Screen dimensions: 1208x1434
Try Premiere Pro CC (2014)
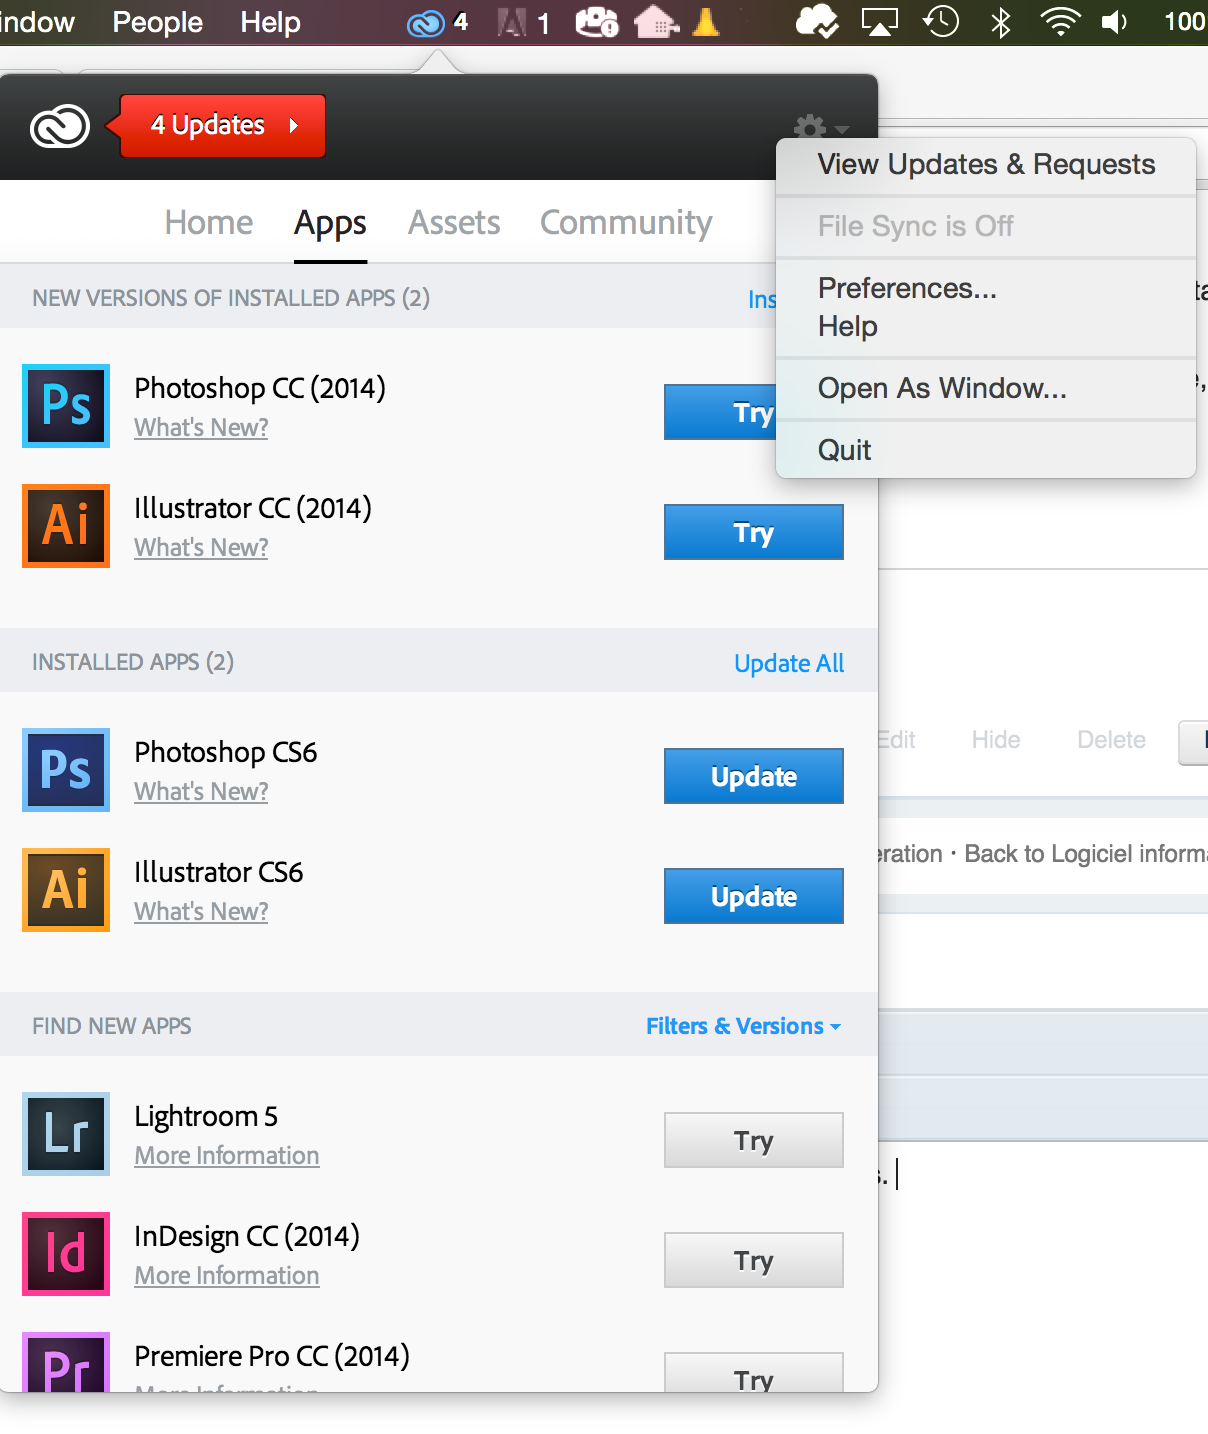(754, 1372)
